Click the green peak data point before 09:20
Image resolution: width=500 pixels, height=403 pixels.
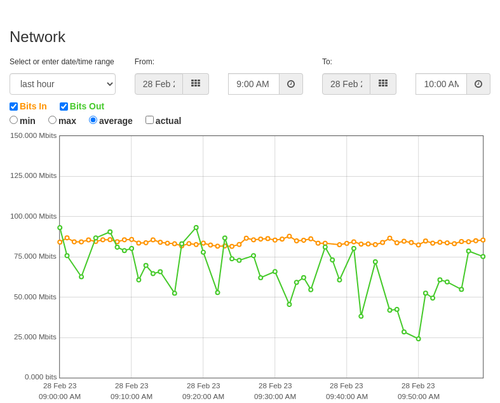point(196,228)
